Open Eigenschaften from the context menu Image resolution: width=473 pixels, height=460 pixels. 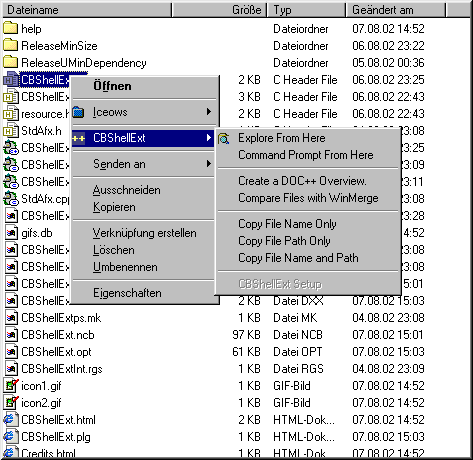pos(127,293)
